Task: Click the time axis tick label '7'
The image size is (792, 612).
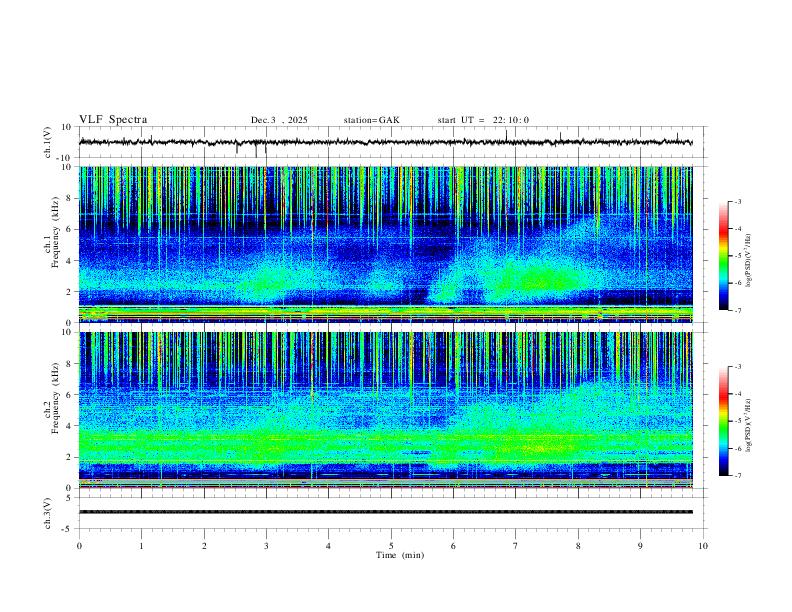Action: point(516,546)
